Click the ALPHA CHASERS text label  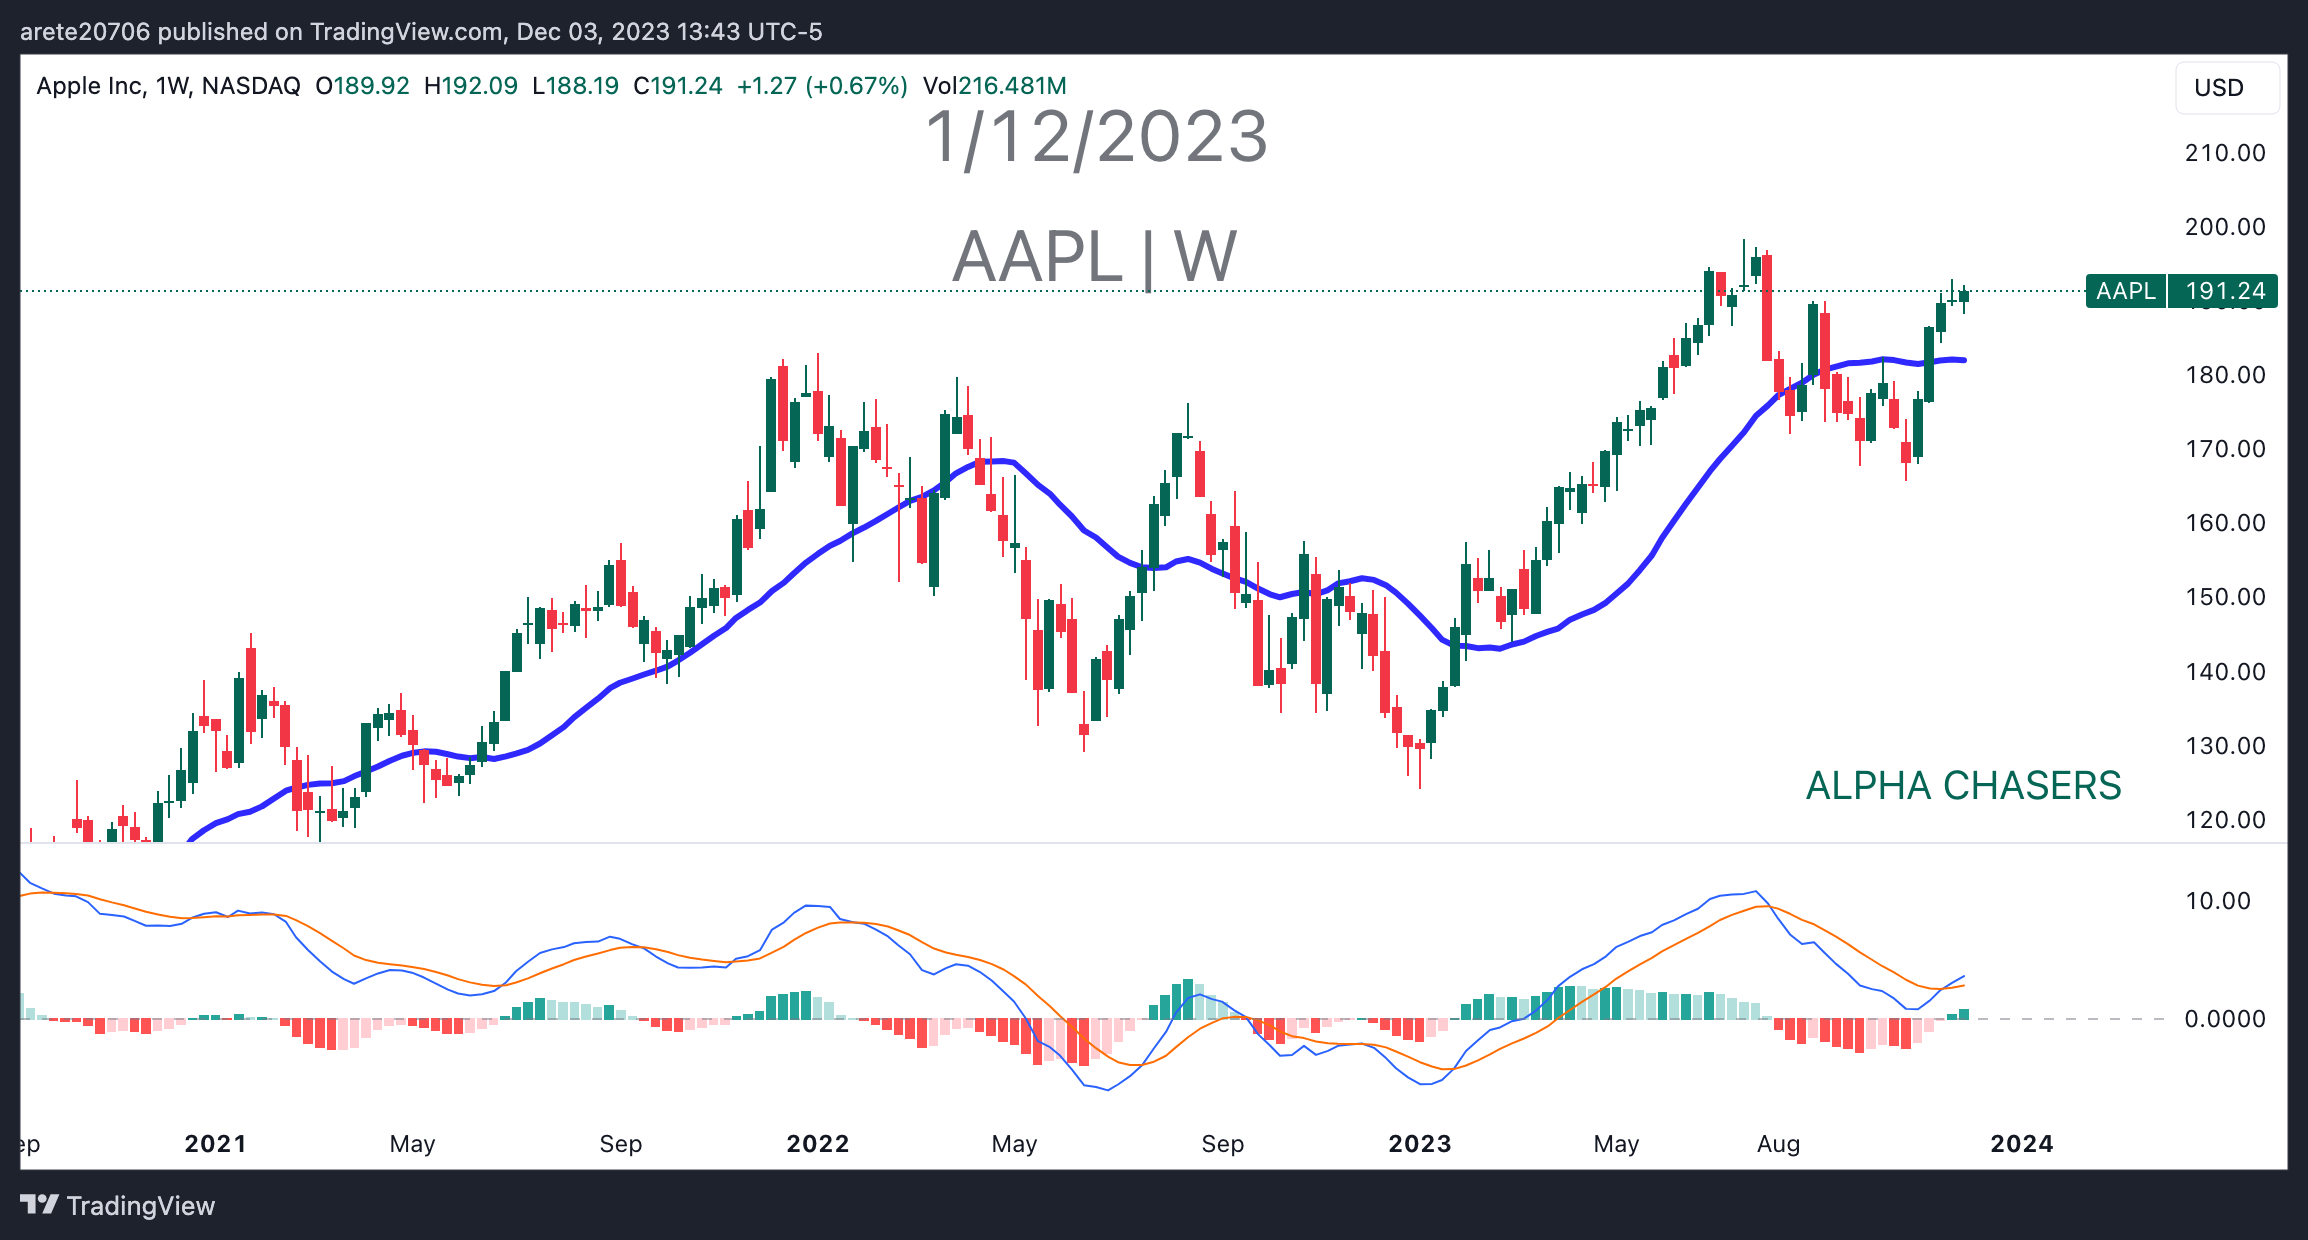tap(1963, 786)
